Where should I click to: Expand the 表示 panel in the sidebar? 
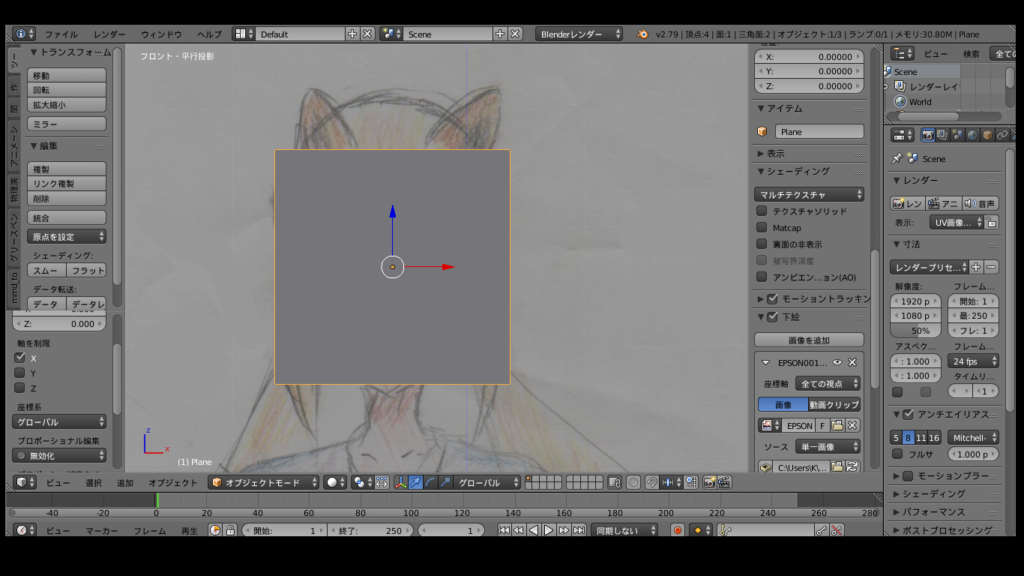coord(776,153)
